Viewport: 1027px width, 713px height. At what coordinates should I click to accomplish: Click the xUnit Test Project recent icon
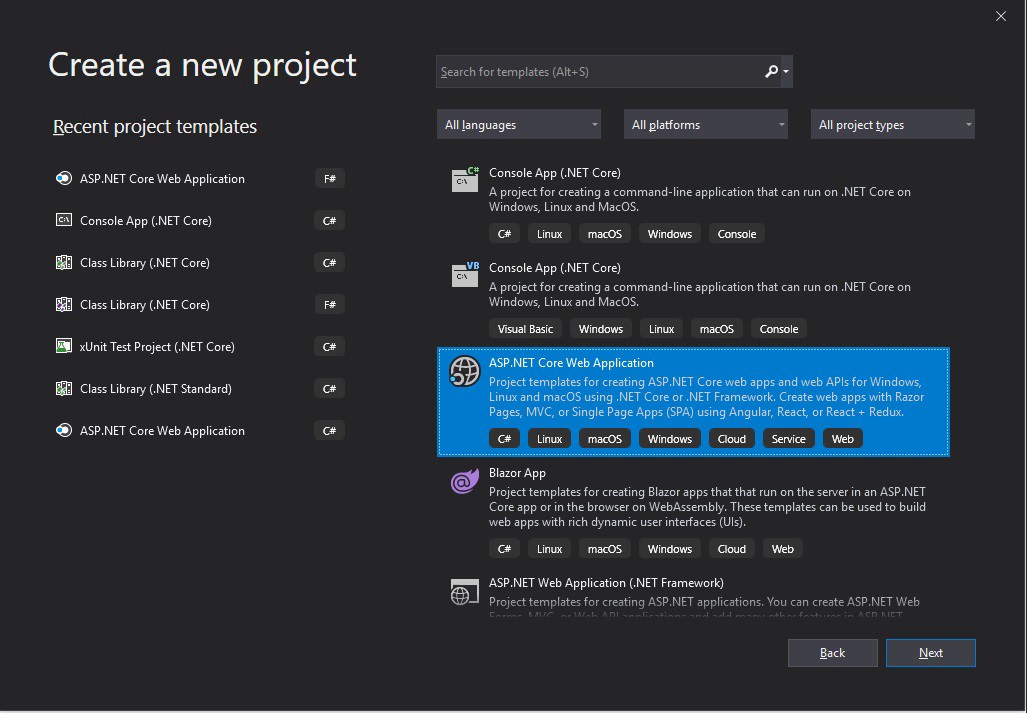click(64, 347)
